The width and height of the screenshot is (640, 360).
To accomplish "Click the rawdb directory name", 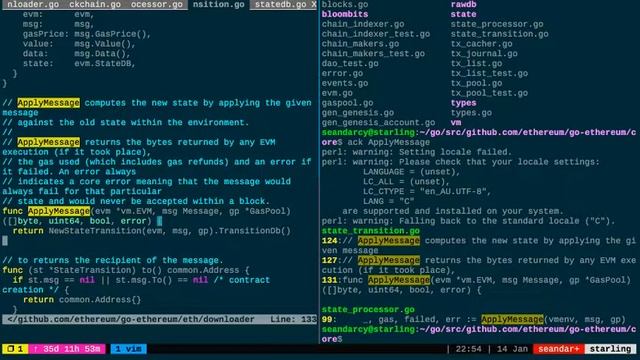I will point(463,4).
